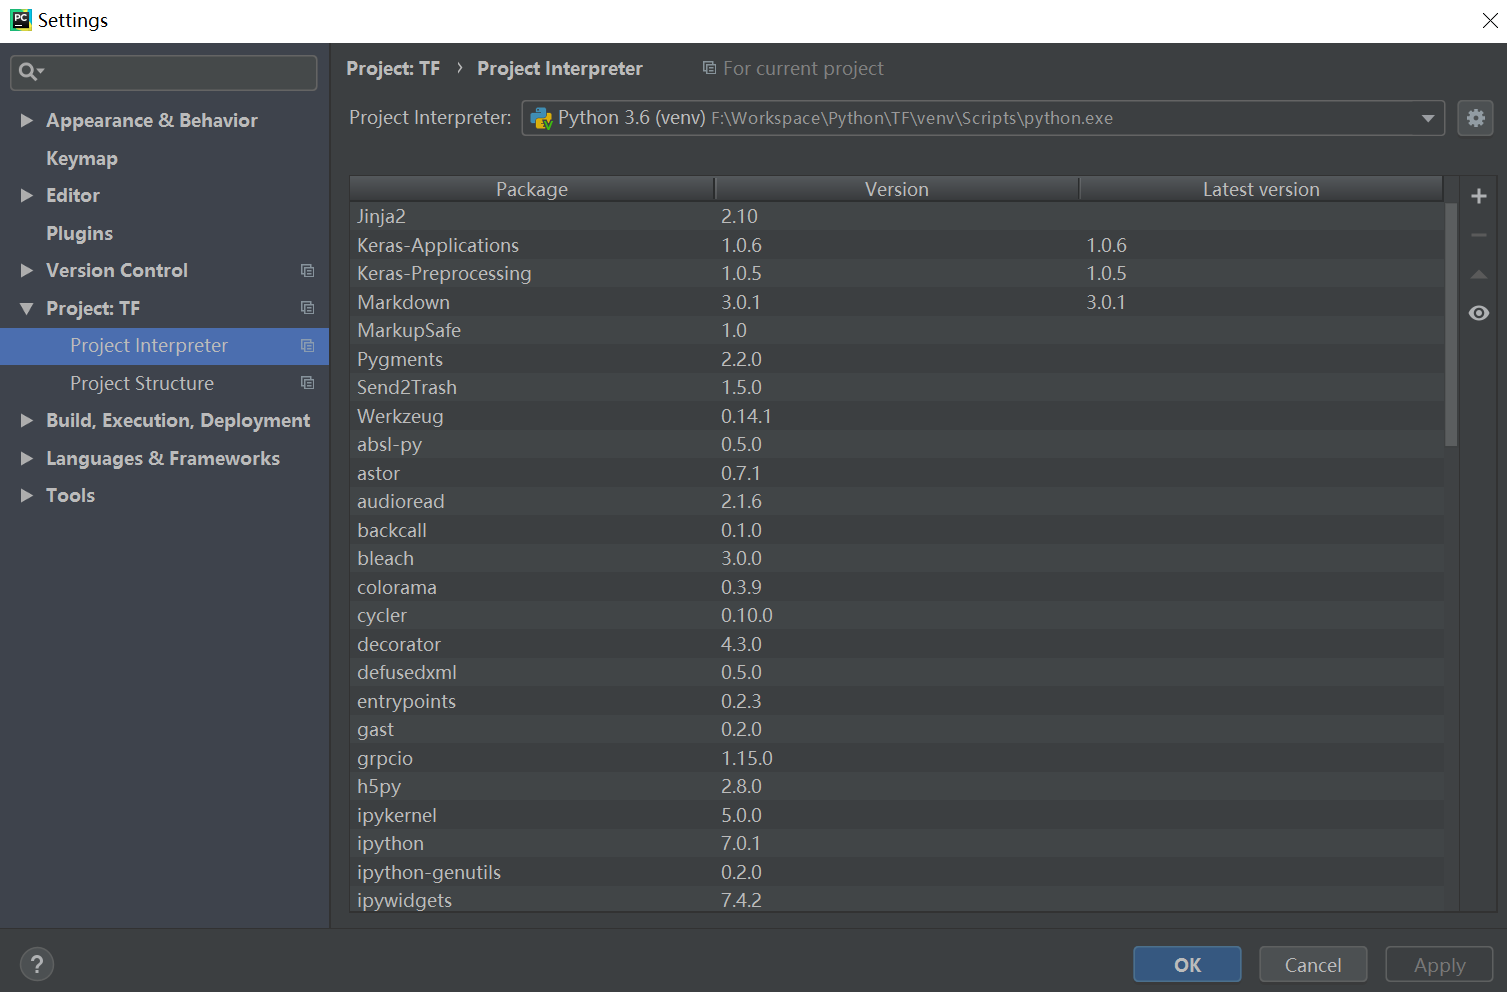Select the bleach package row
1507x992 pixels.
pyautogui.click(x=897, y=558)
